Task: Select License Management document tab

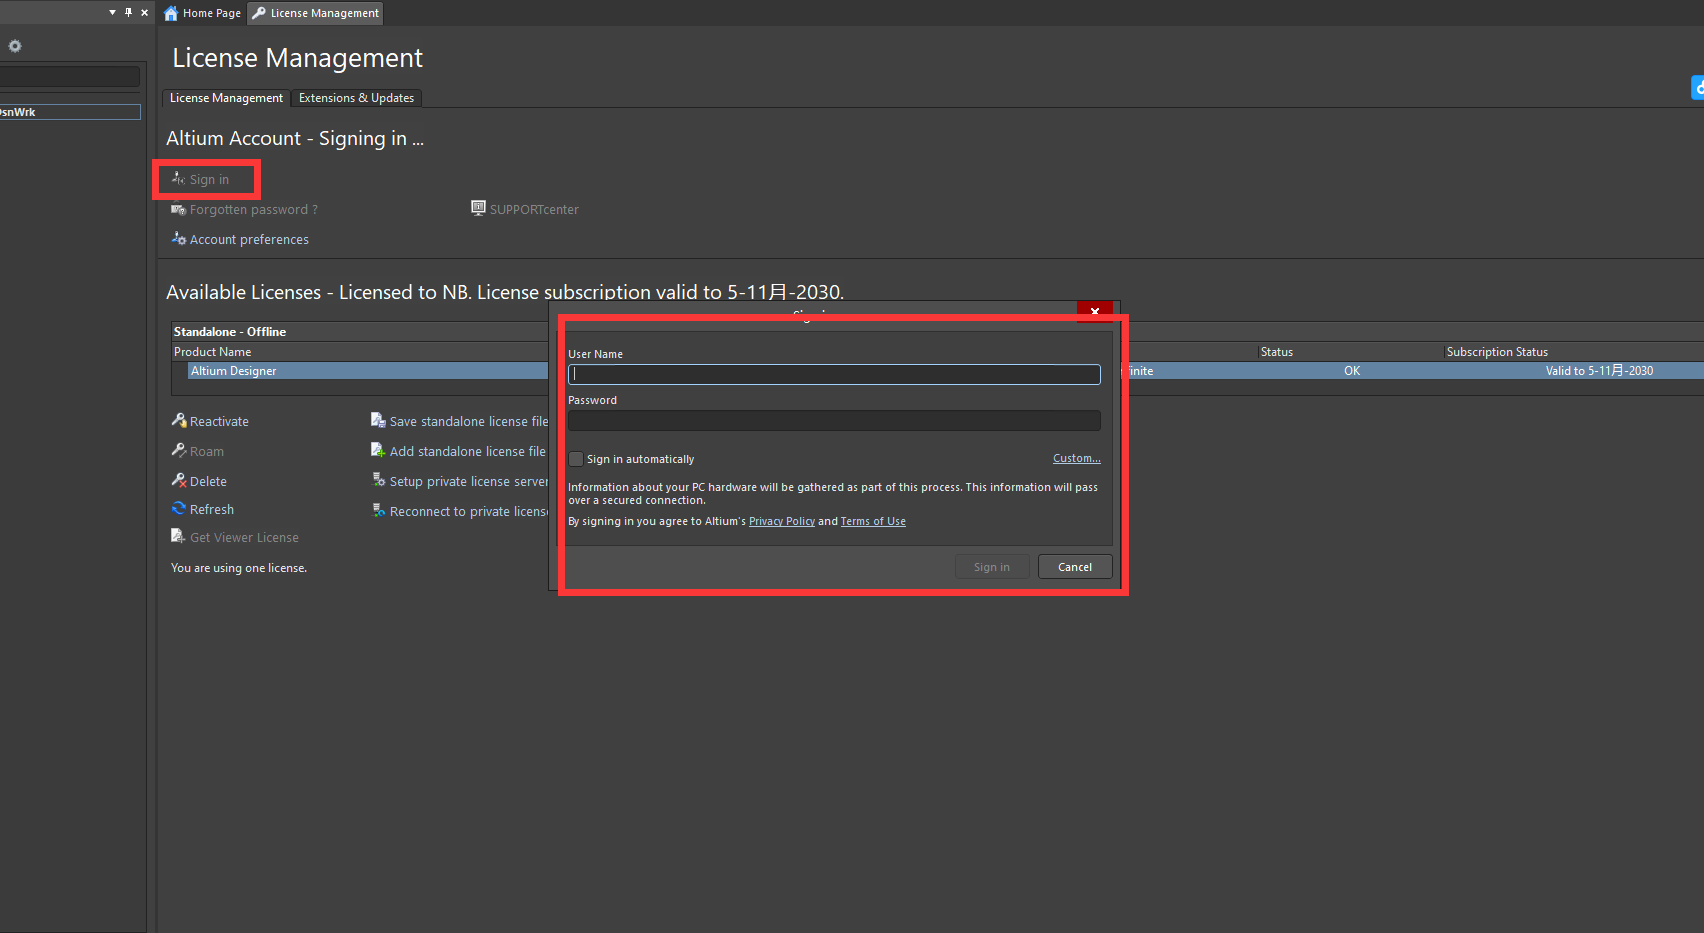Action: pos(315,13)
